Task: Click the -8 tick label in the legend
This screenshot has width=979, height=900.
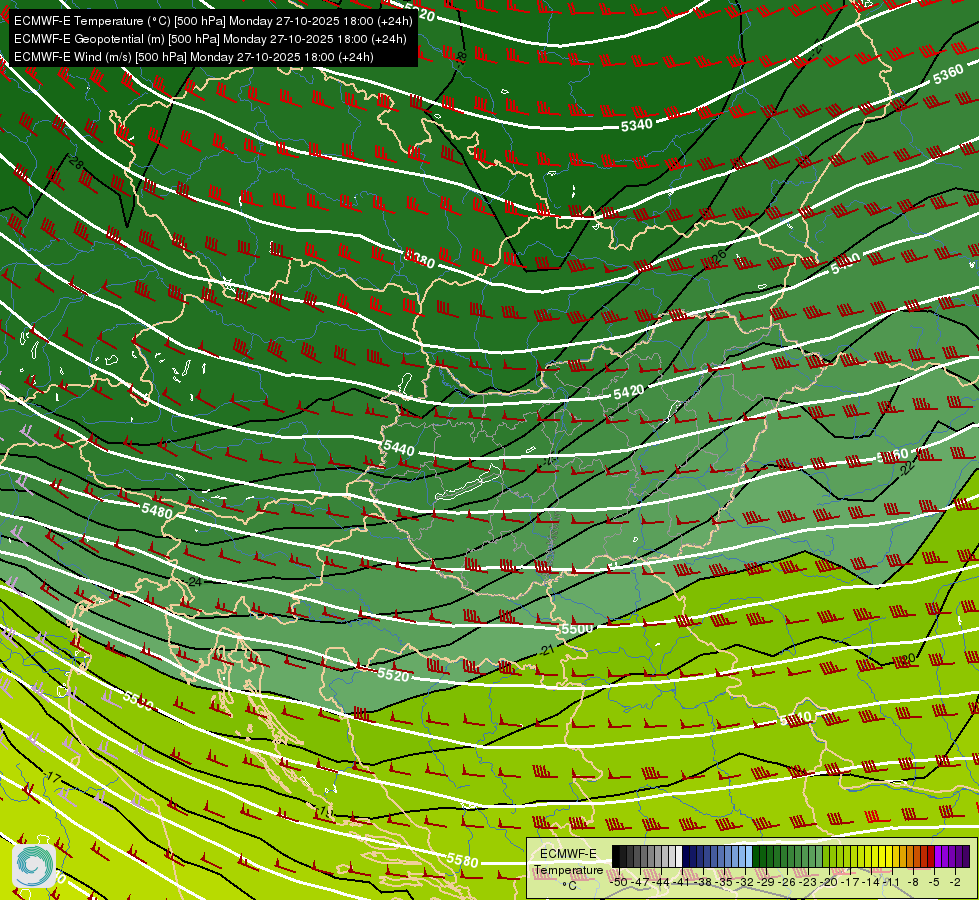Action: point(913,882)
